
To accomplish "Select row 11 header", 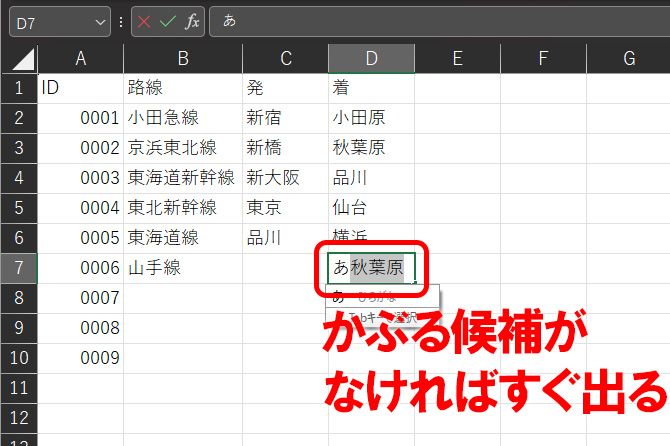I will coord(19,388).
